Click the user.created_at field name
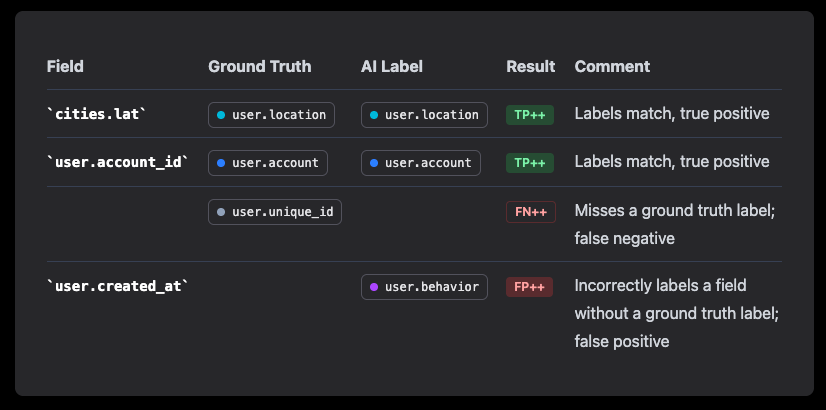 click(117, 287)
